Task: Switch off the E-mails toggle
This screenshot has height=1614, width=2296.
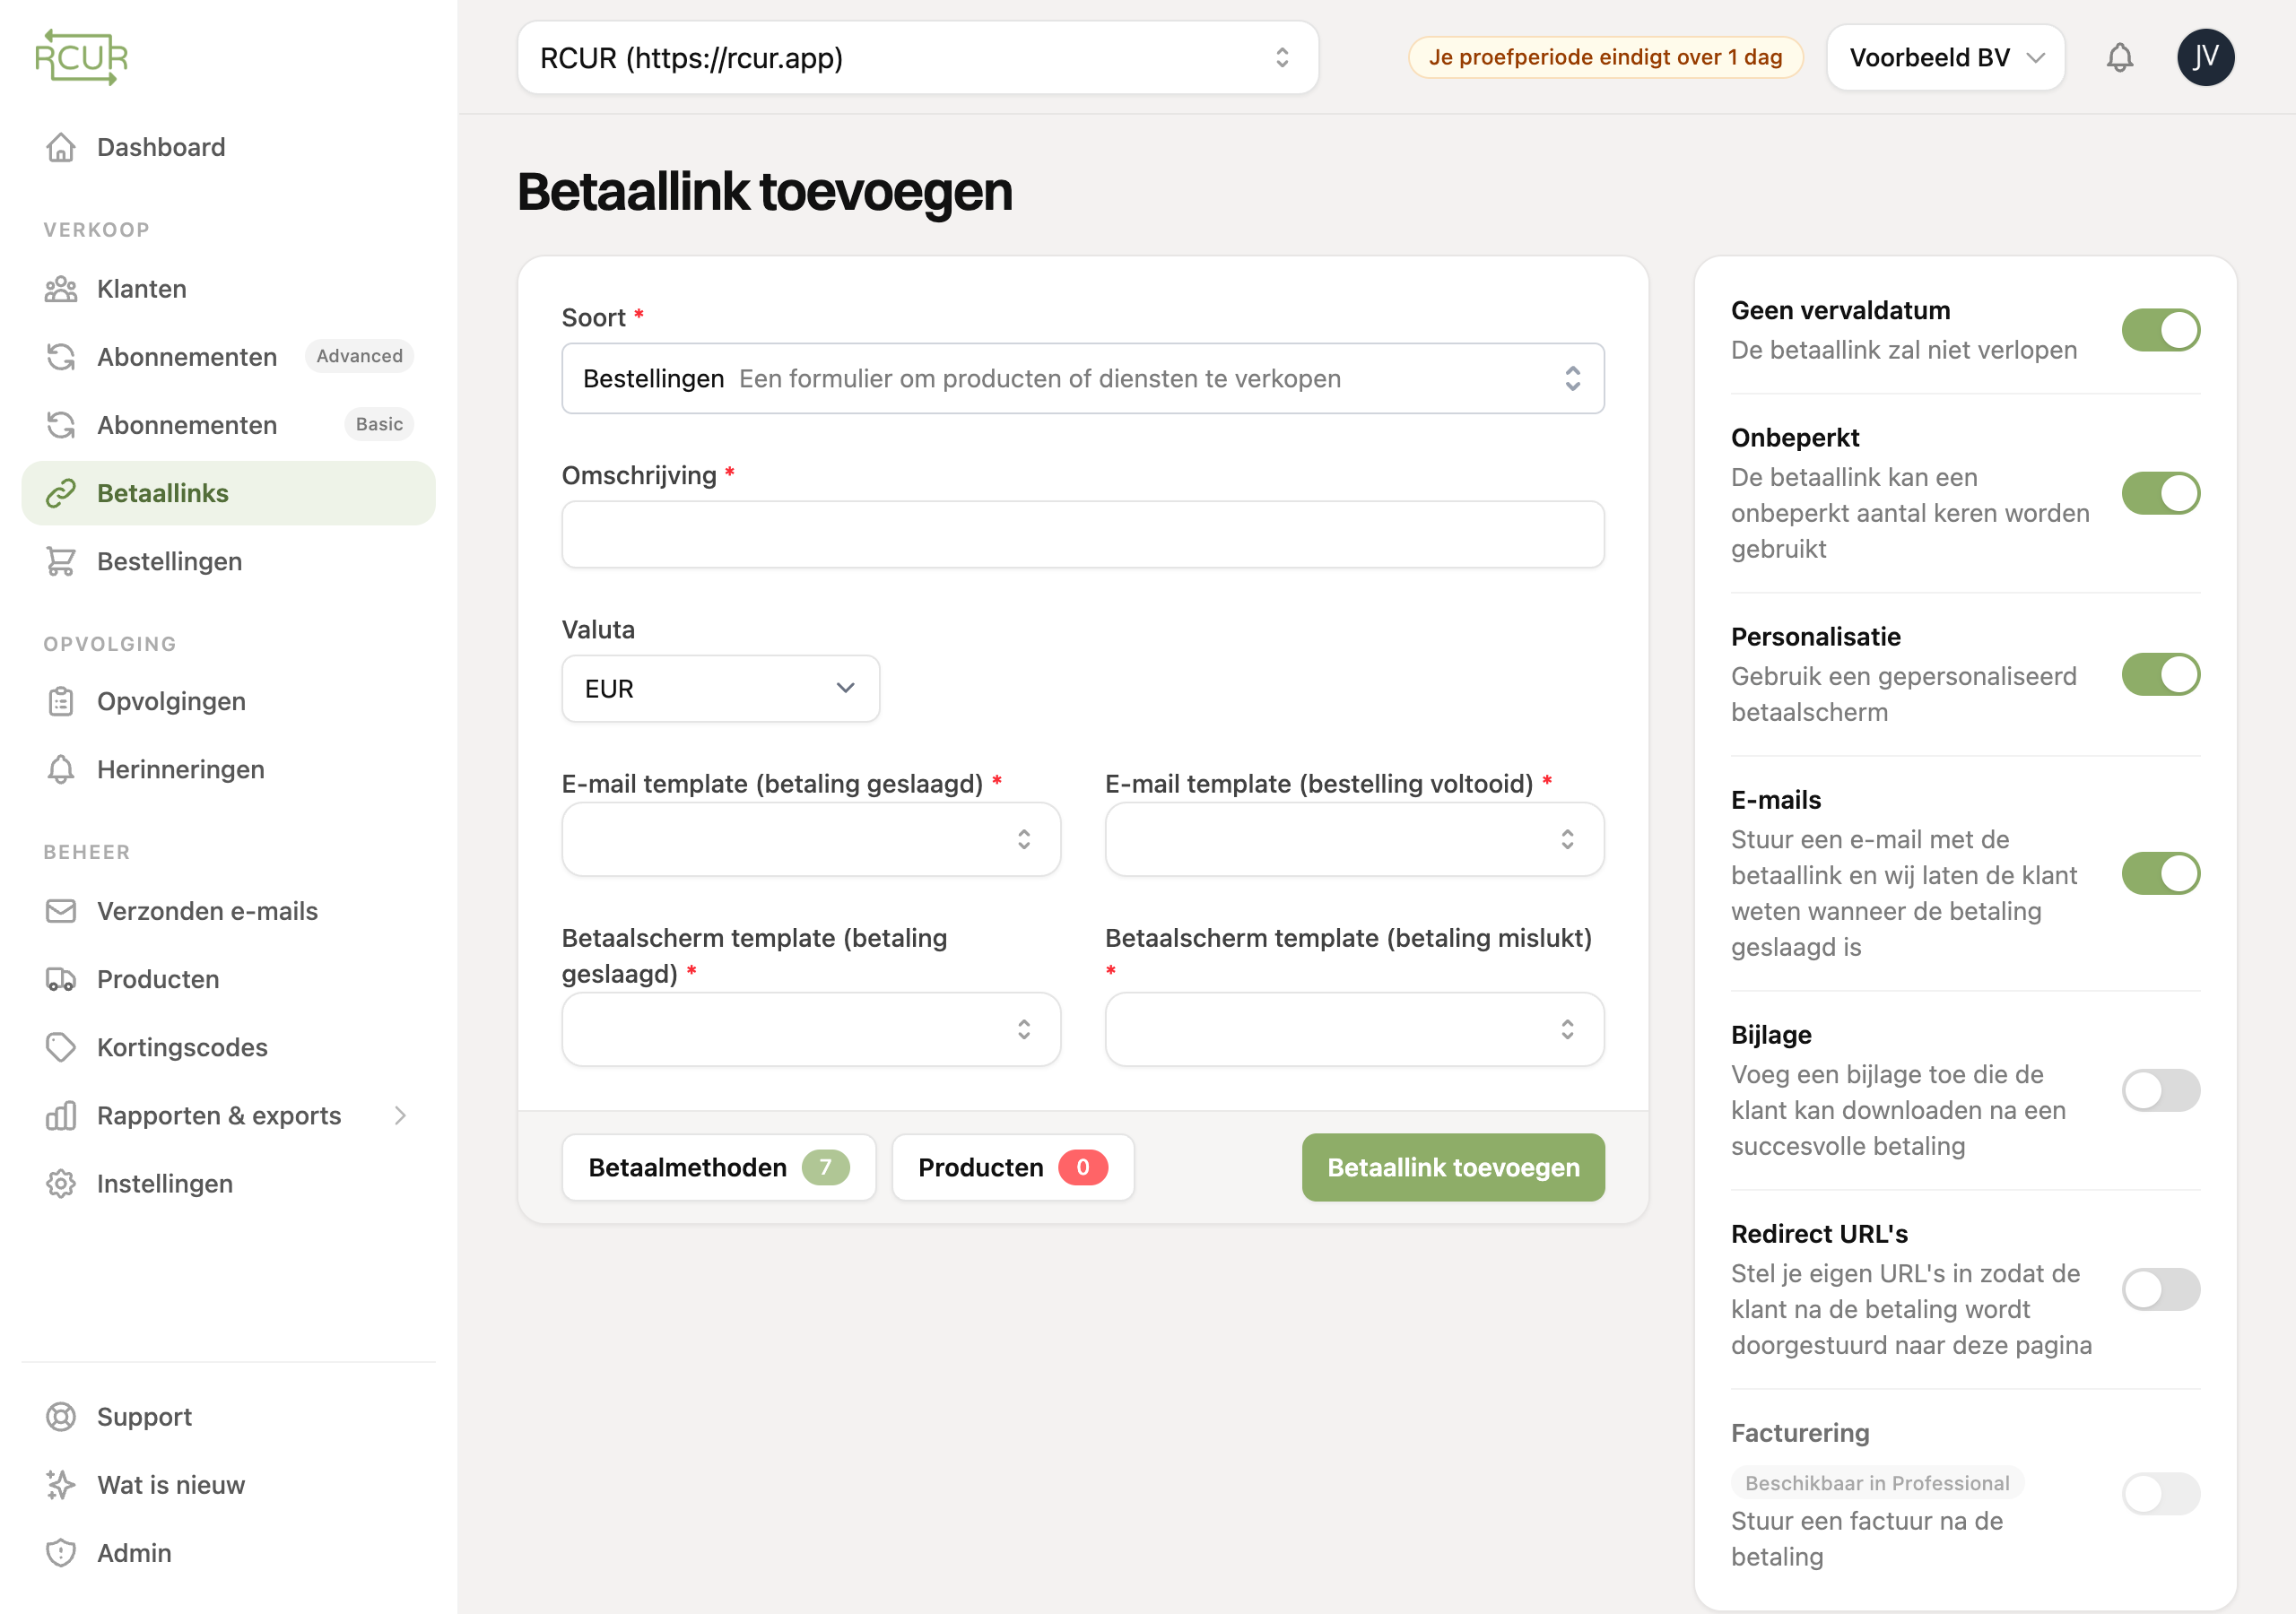Action: pyautogui.click(x=2160, y=873)
